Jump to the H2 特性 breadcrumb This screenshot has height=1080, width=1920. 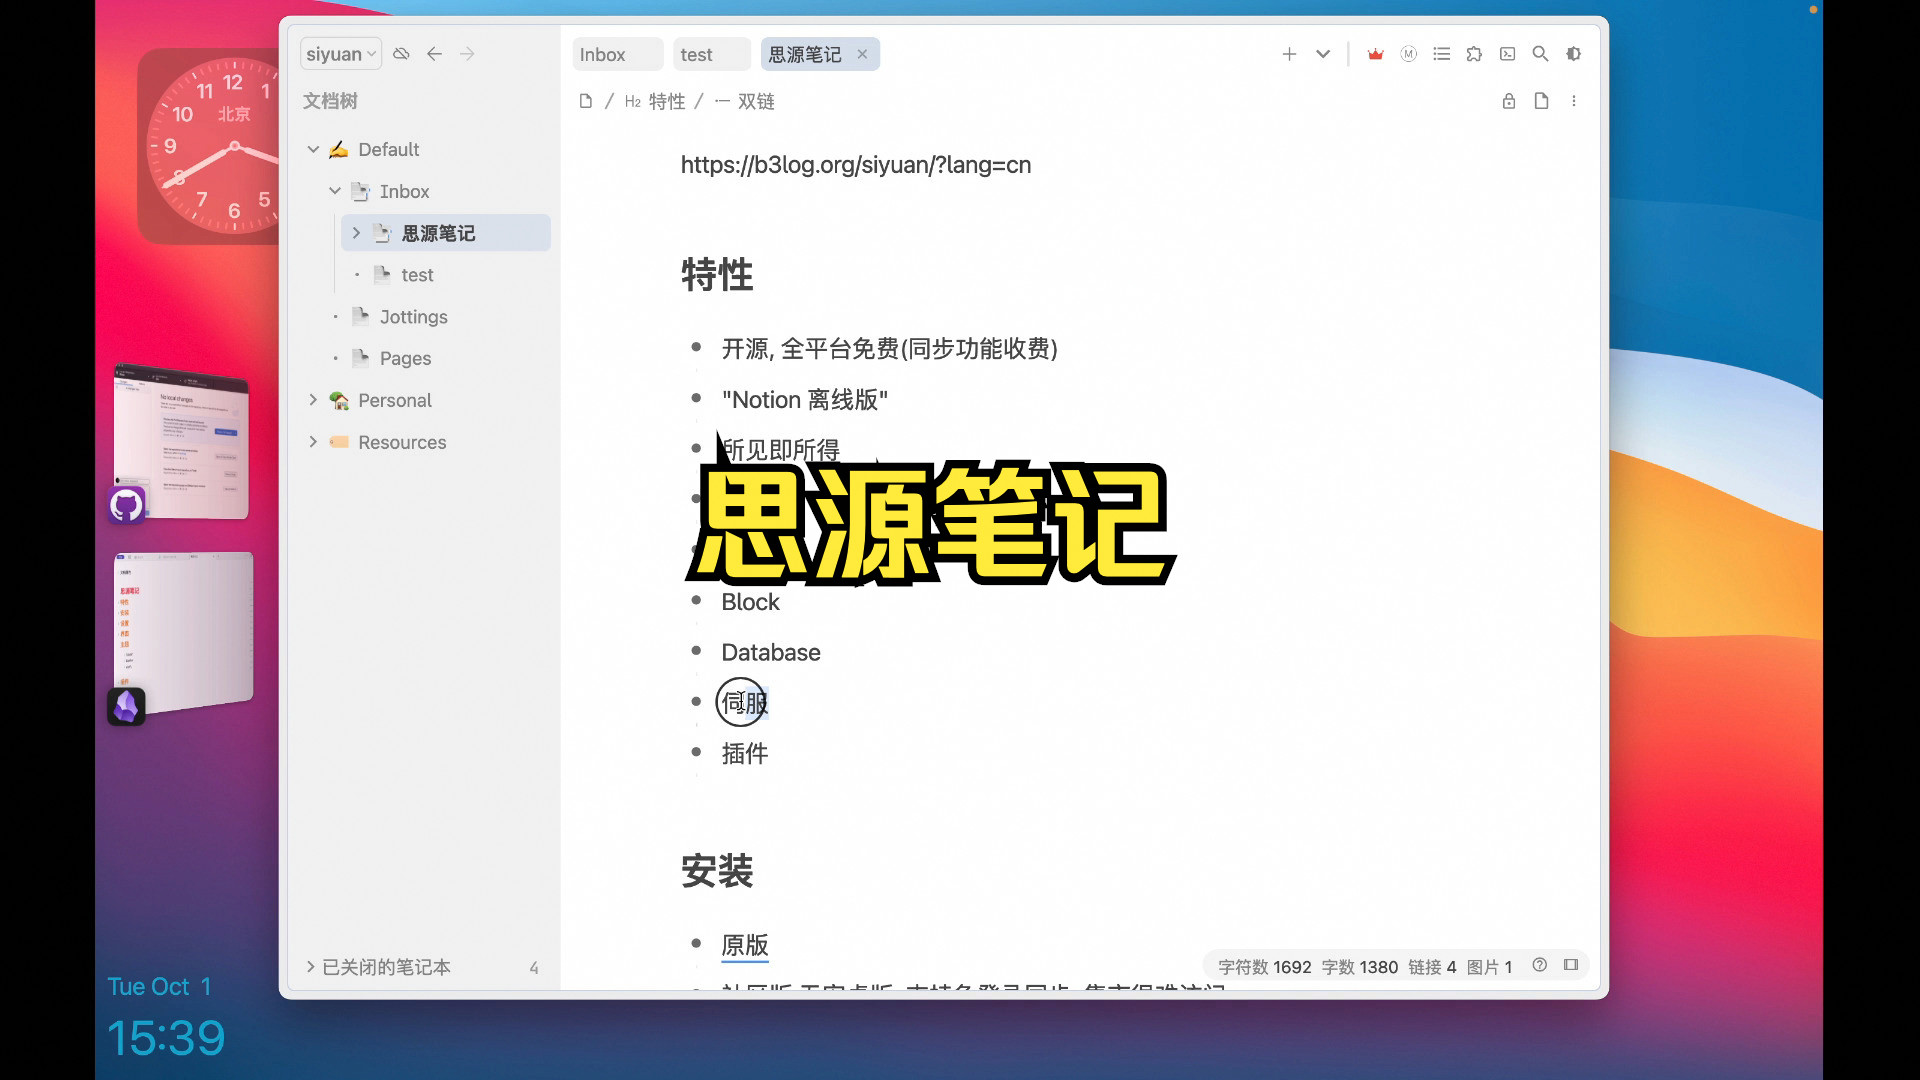655,101
